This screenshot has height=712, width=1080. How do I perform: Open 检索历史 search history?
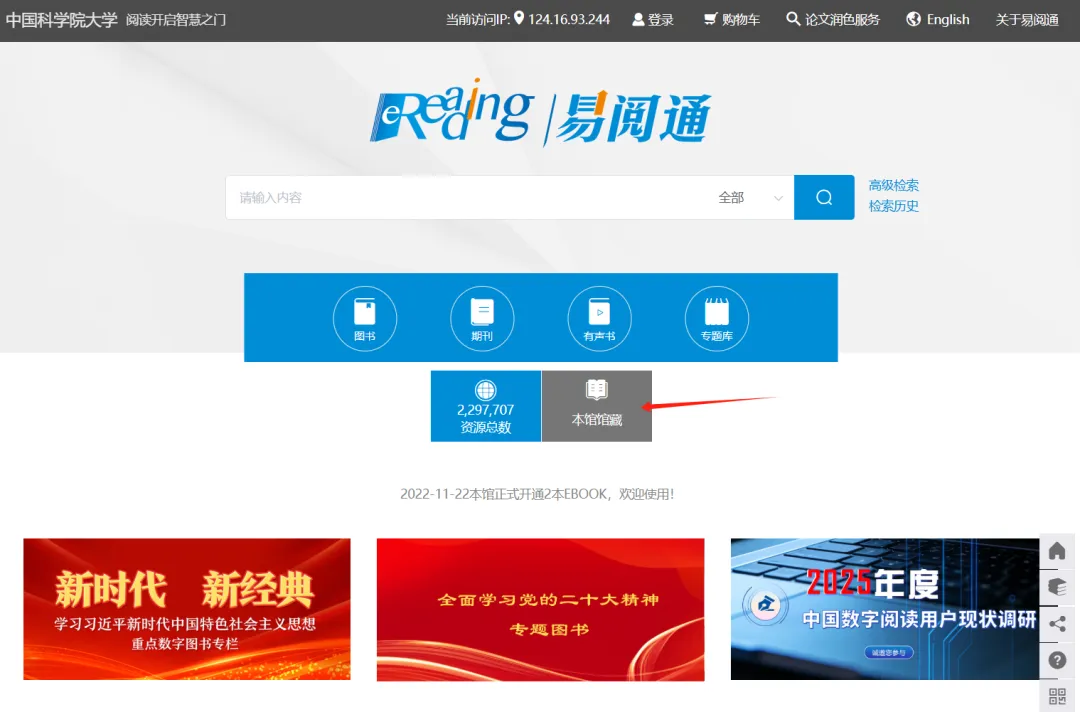pyautogui.click(x=893, y=206)
